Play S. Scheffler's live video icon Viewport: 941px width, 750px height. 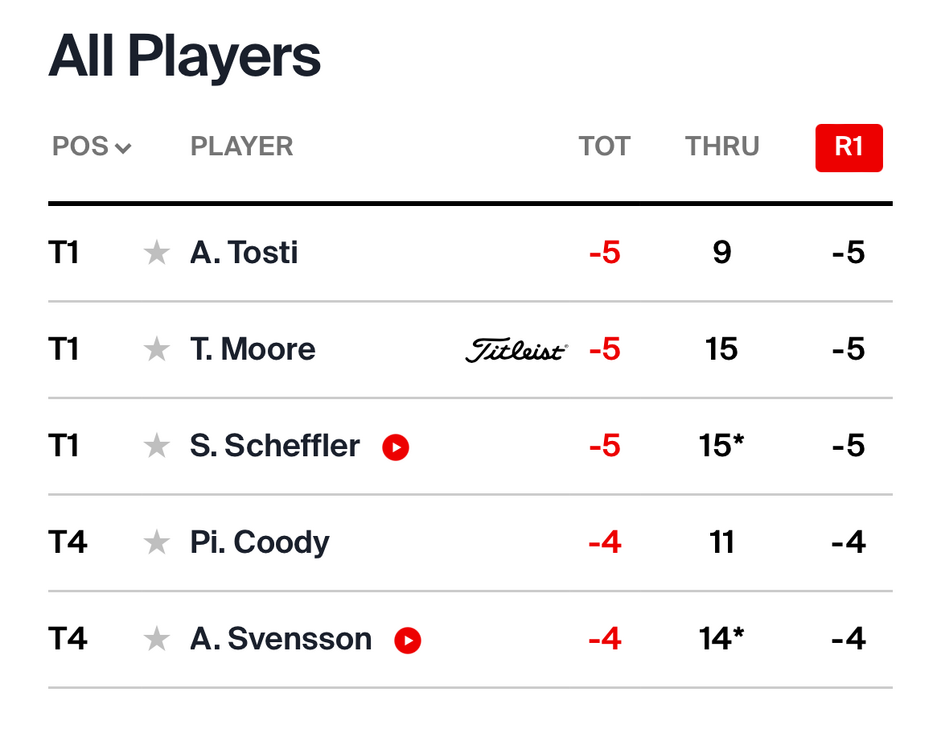396,447
